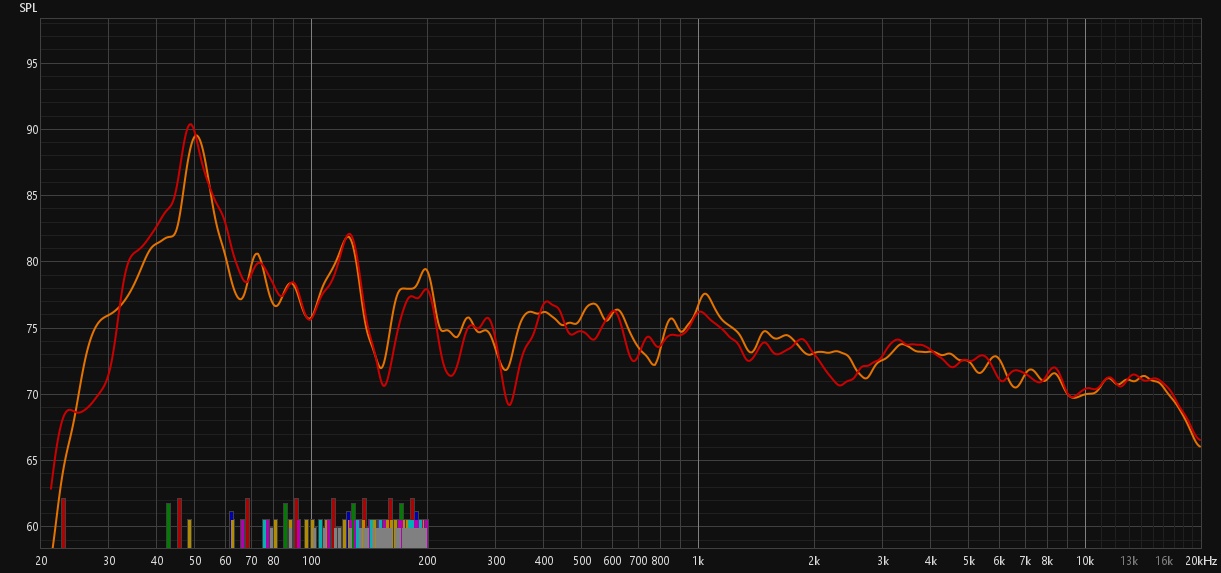
Task: Click the 75 dB SPL axis label
Action: 32,329
